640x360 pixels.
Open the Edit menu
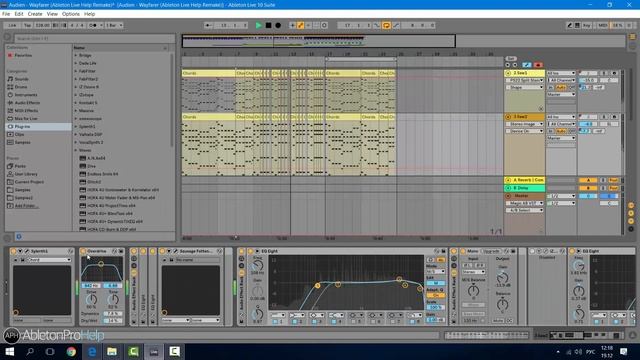(x=19, y=14)
